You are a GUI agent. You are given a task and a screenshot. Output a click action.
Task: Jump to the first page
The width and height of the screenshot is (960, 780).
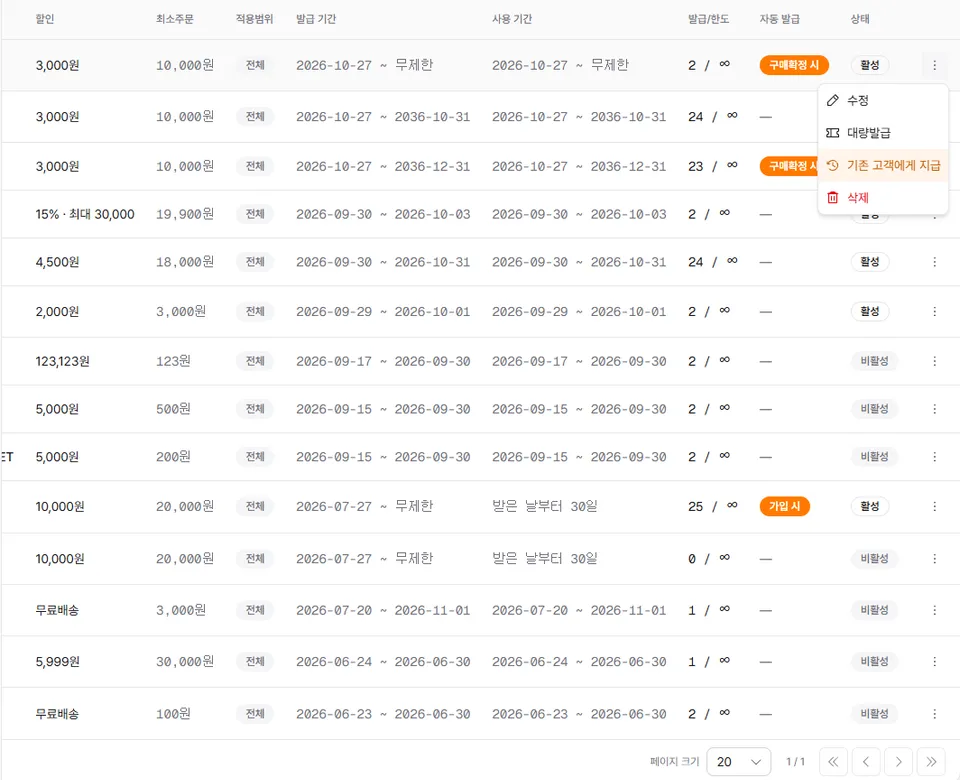tap(833, 762)
